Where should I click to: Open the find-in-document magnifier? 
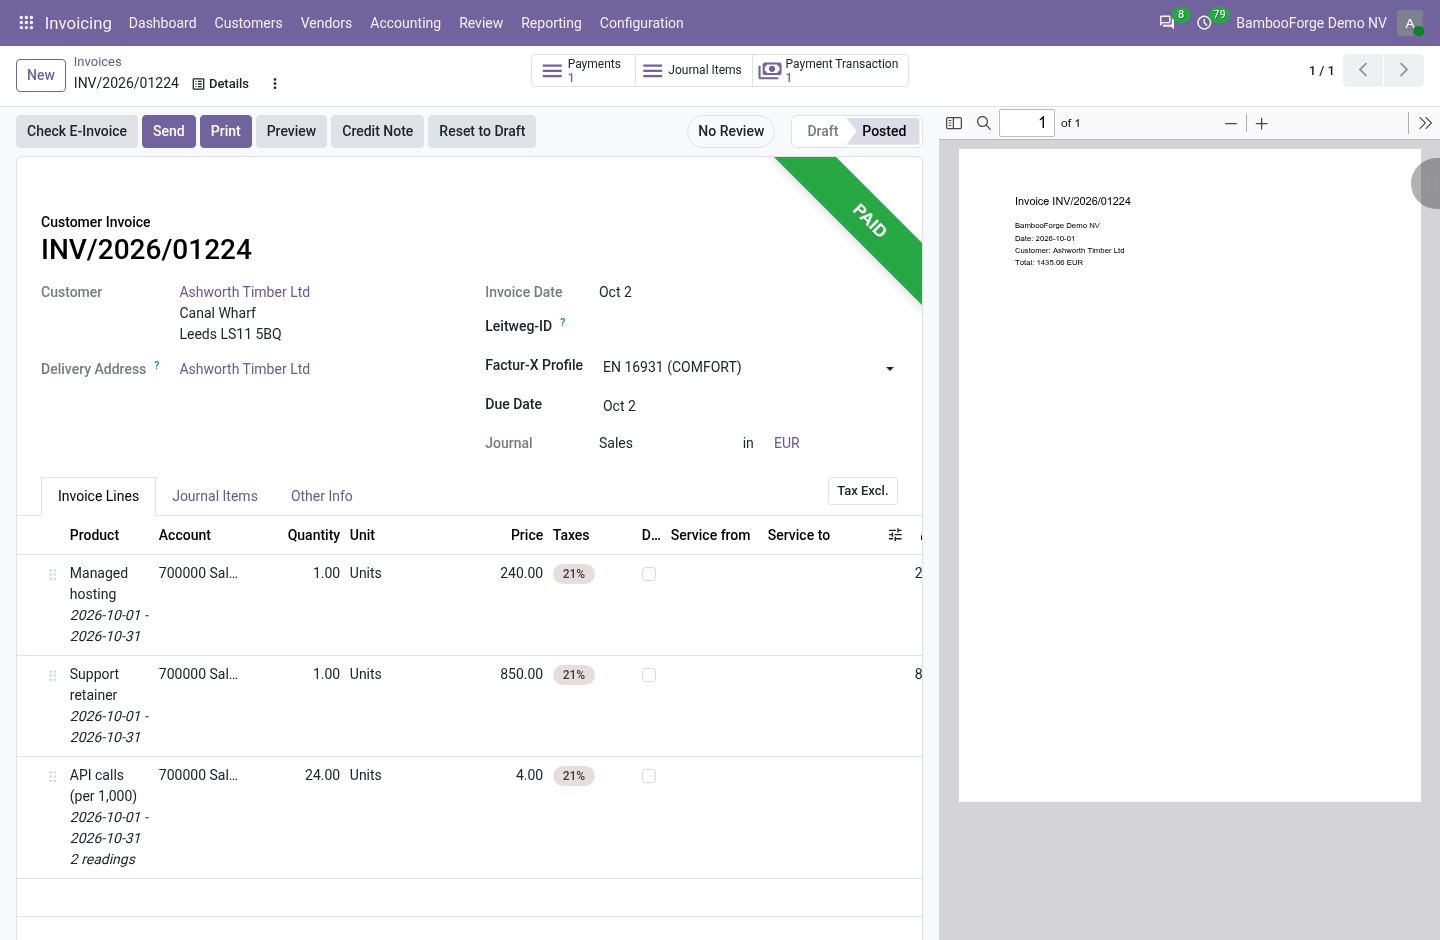point(984,123)
